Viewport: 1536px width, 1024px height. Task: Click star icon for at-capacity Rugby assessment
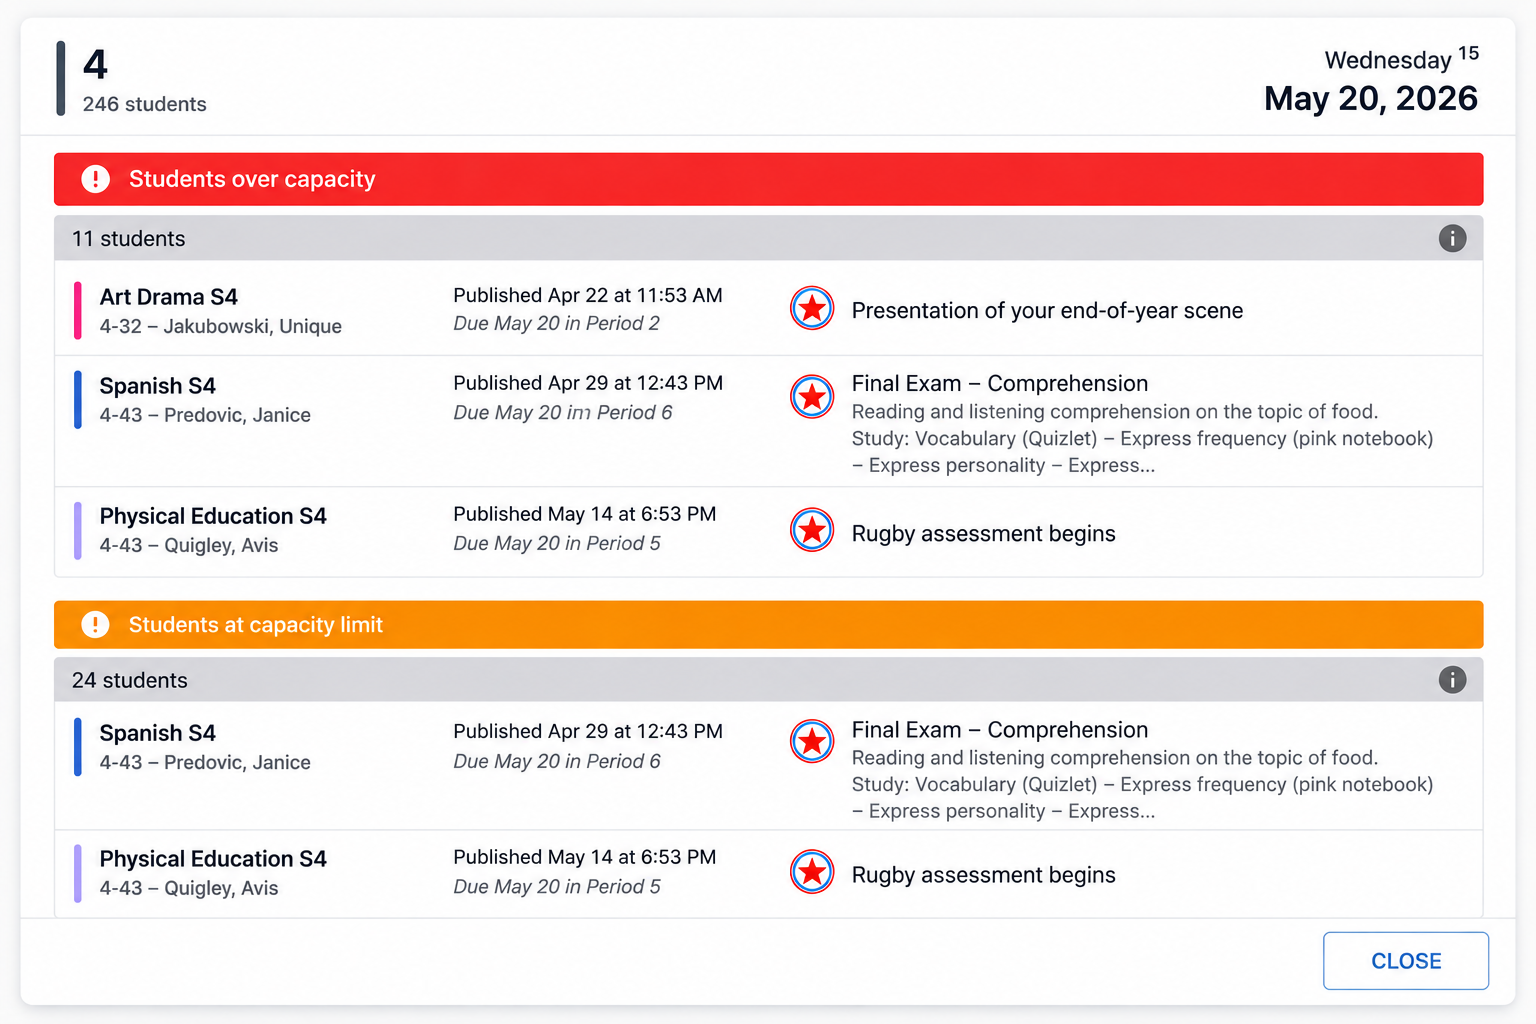[x=812, y=872]
